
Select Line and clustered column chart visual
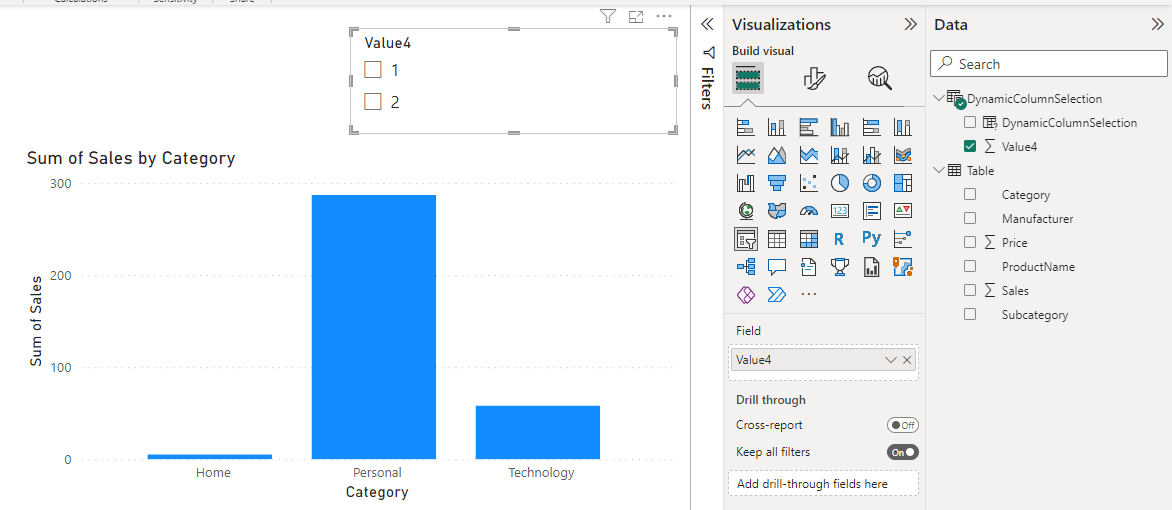pos(871,155)
